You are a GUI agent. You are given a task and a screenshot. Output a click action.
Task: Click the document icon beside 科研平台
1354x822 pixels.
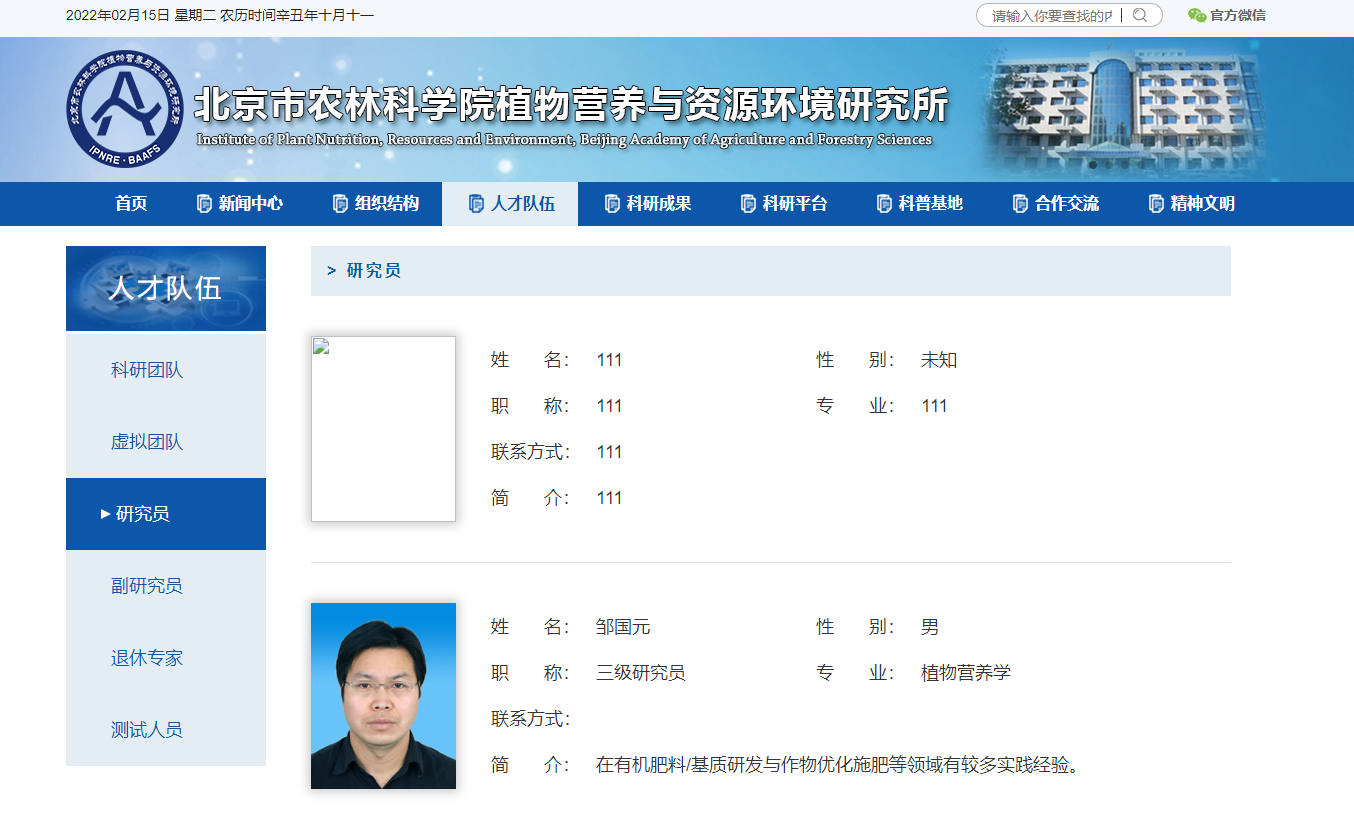(x=749, y=204)
